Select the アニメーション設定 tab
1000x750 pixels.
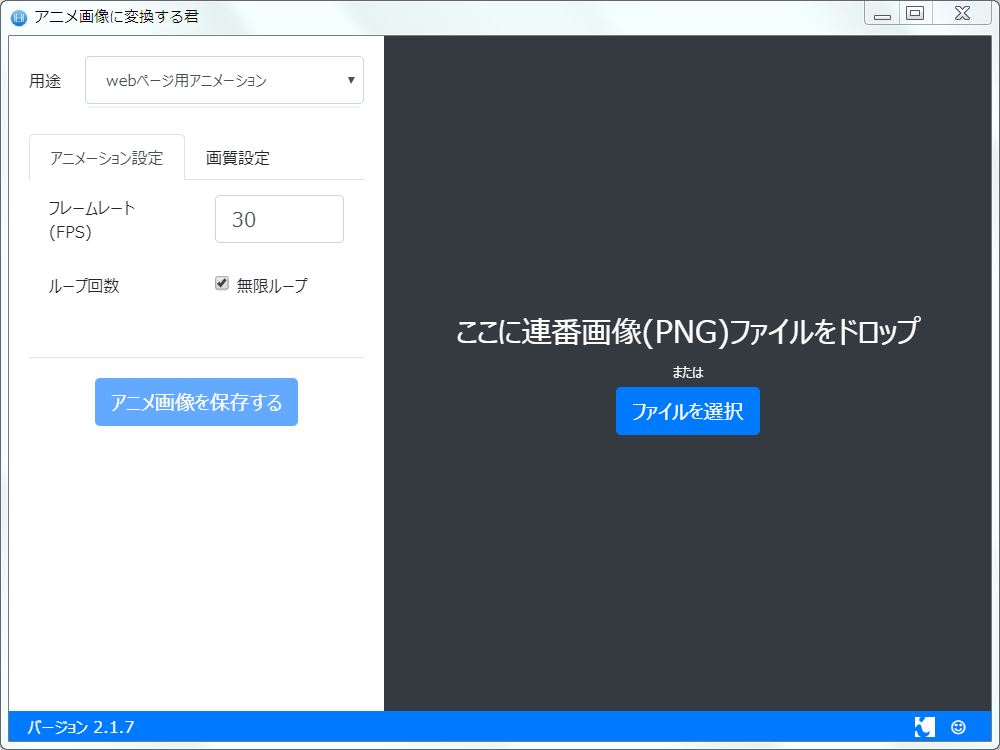pyautogui.click(x=107, y=158)
